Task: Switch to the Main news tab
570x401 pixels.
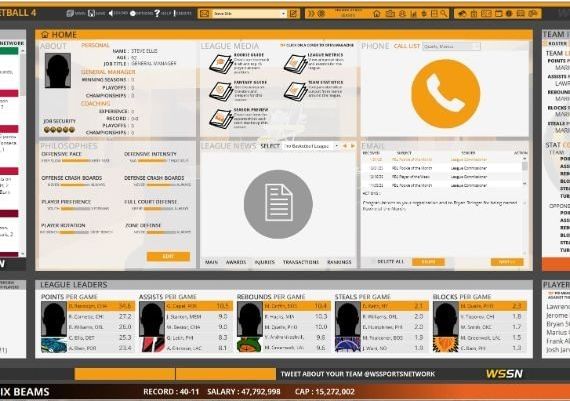Action: tap(212, 262)
